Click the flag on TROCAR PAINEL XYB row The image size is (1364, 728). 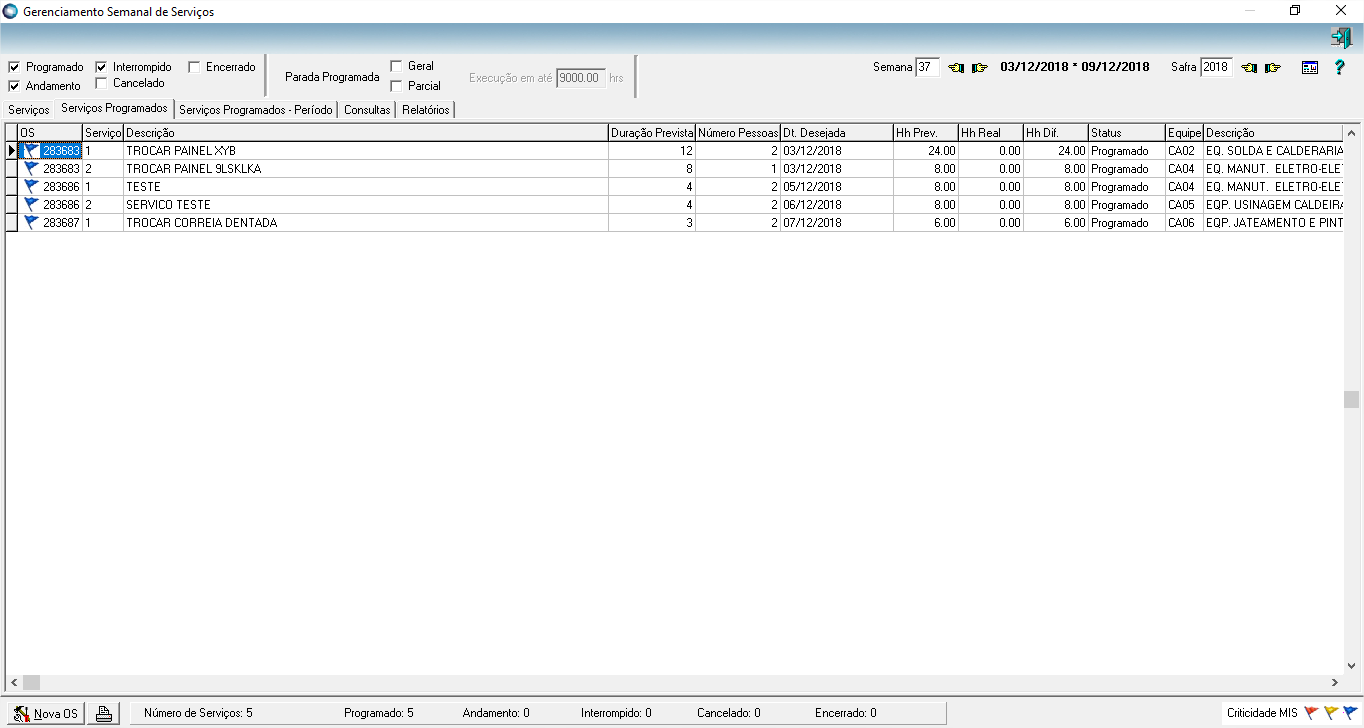pos(31,151)
